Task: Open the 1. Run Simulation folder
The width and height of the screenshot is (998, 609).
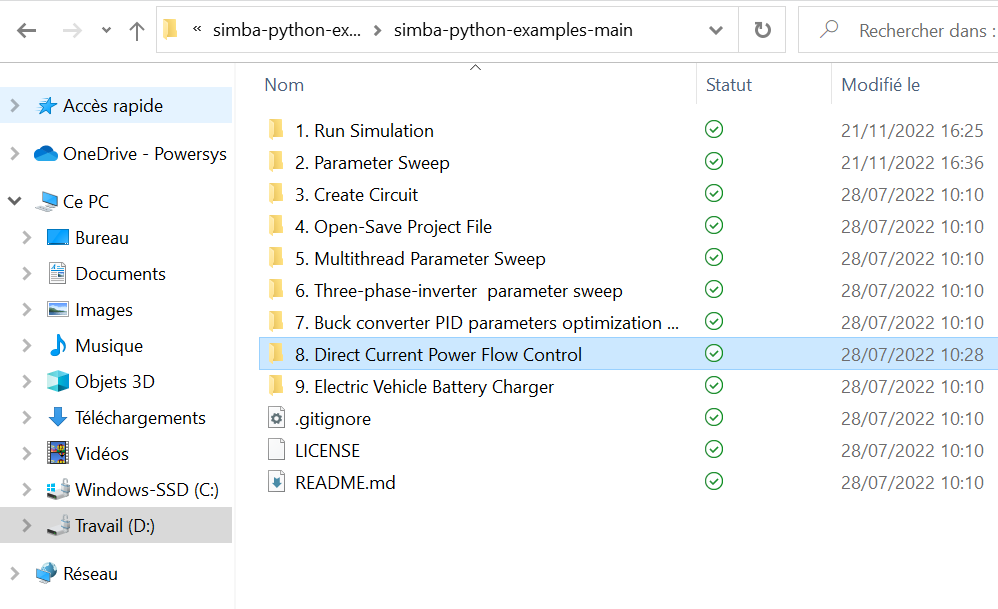Action: point(364,131)
